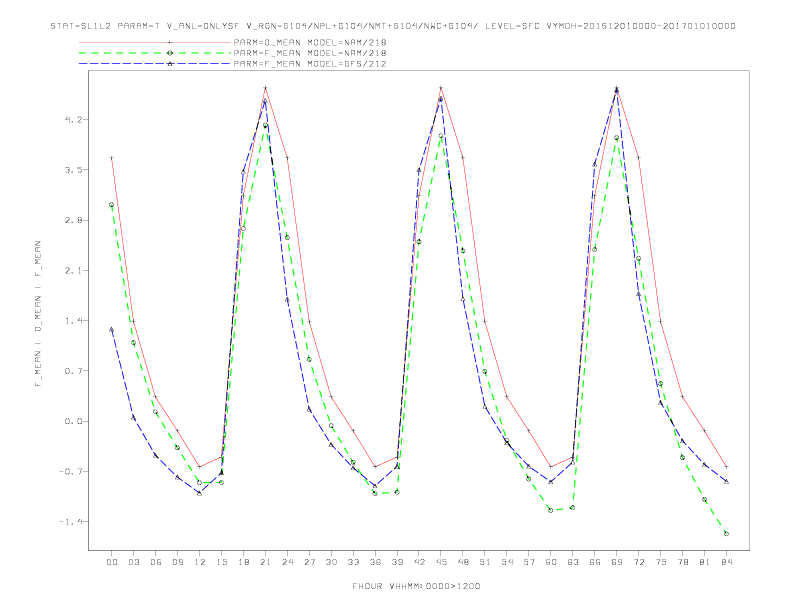Click y-axis tick label 0.7

pyautogui.click(x=72, y=371)
